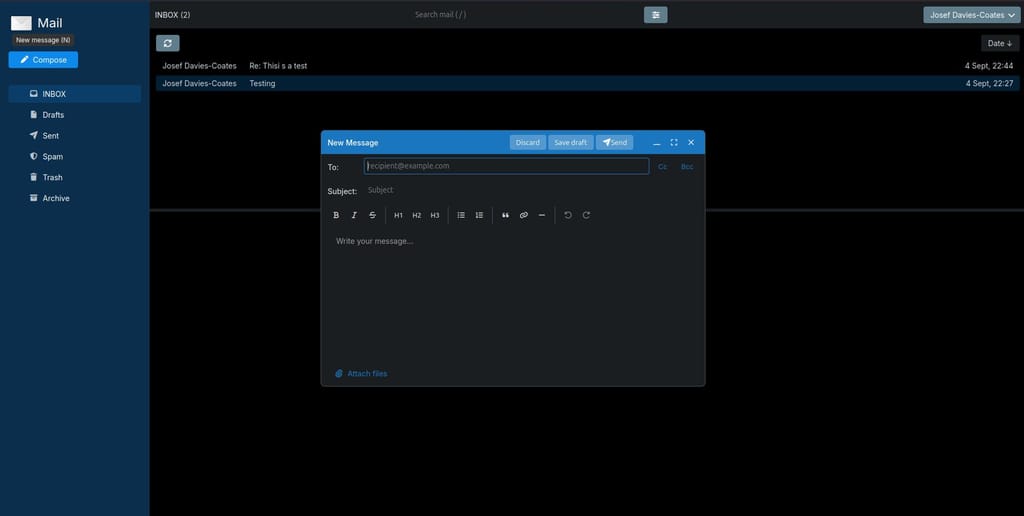This screenshot has height=516, width=1024.
Task: Save the message as draft
Action: click(x=571, y=142)
